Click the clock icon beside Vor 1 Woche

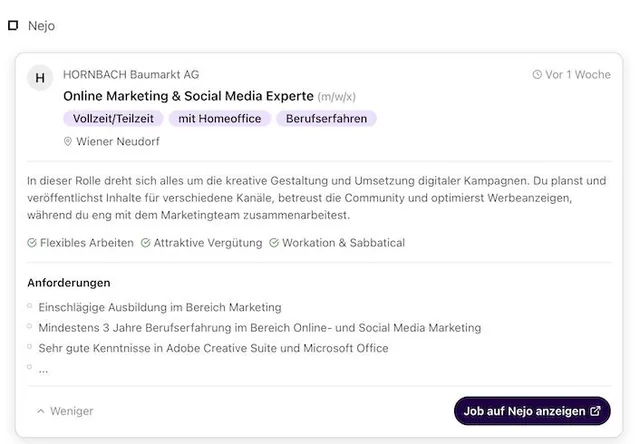pos(537,75)
